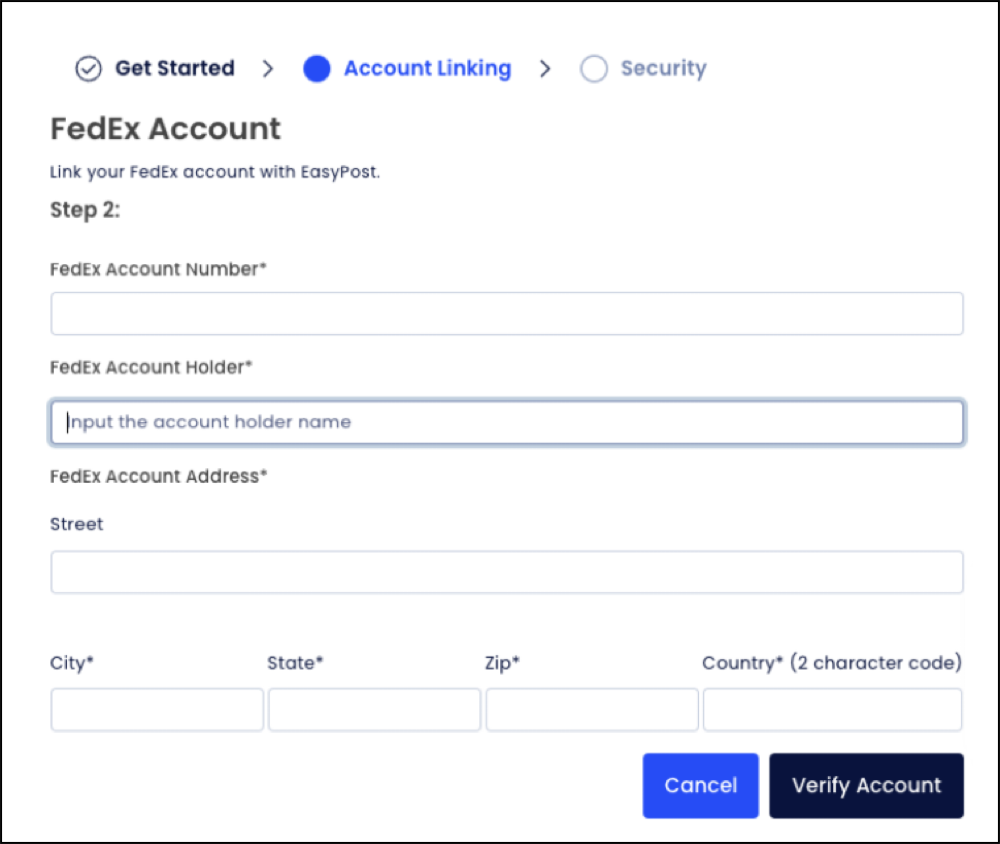
Task: Focus the Street address field
Action: (507, 572)
